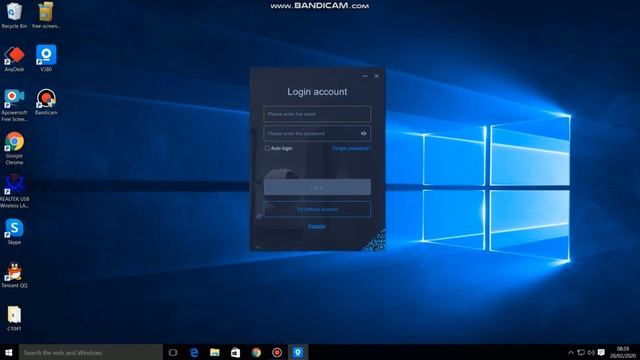The width and height of the screenshot is (640, 360).
Task: Open the Action Center notifications icon
Action: point(601,353)
